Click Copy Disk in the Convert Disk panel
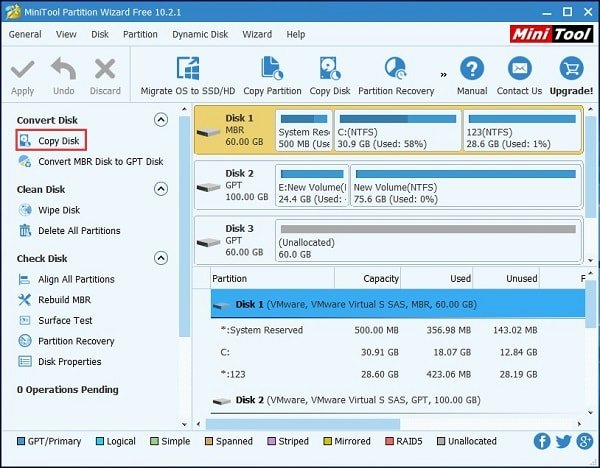This screenshot has width=600, height=468. [51, 140]
